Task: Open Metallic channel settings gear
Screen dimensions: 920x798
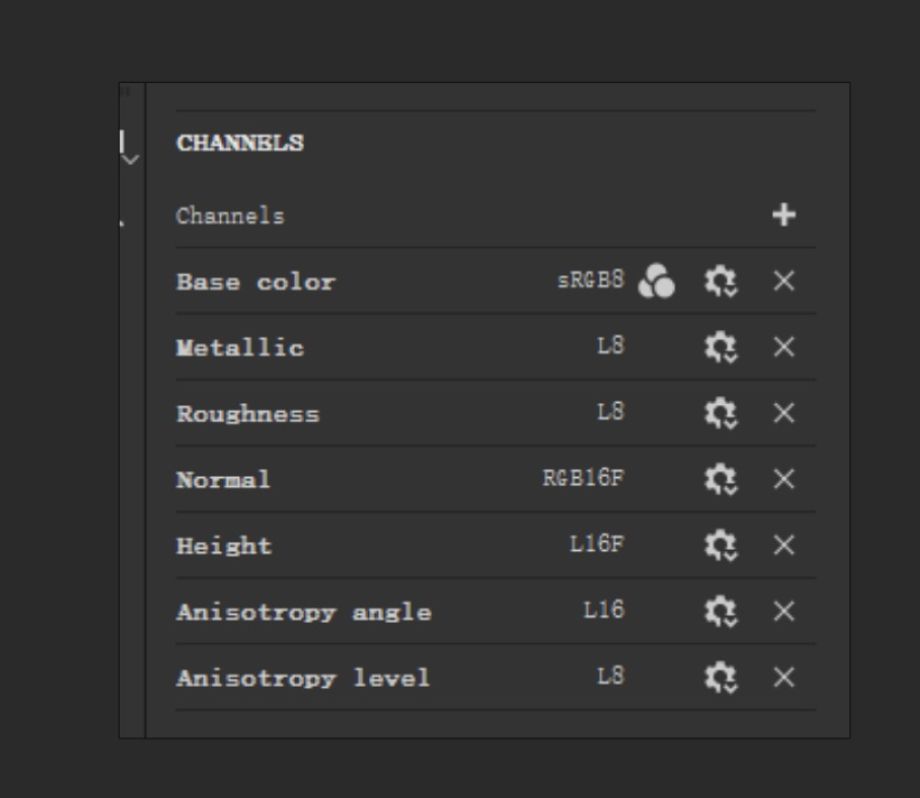Action: click(720, 348)
